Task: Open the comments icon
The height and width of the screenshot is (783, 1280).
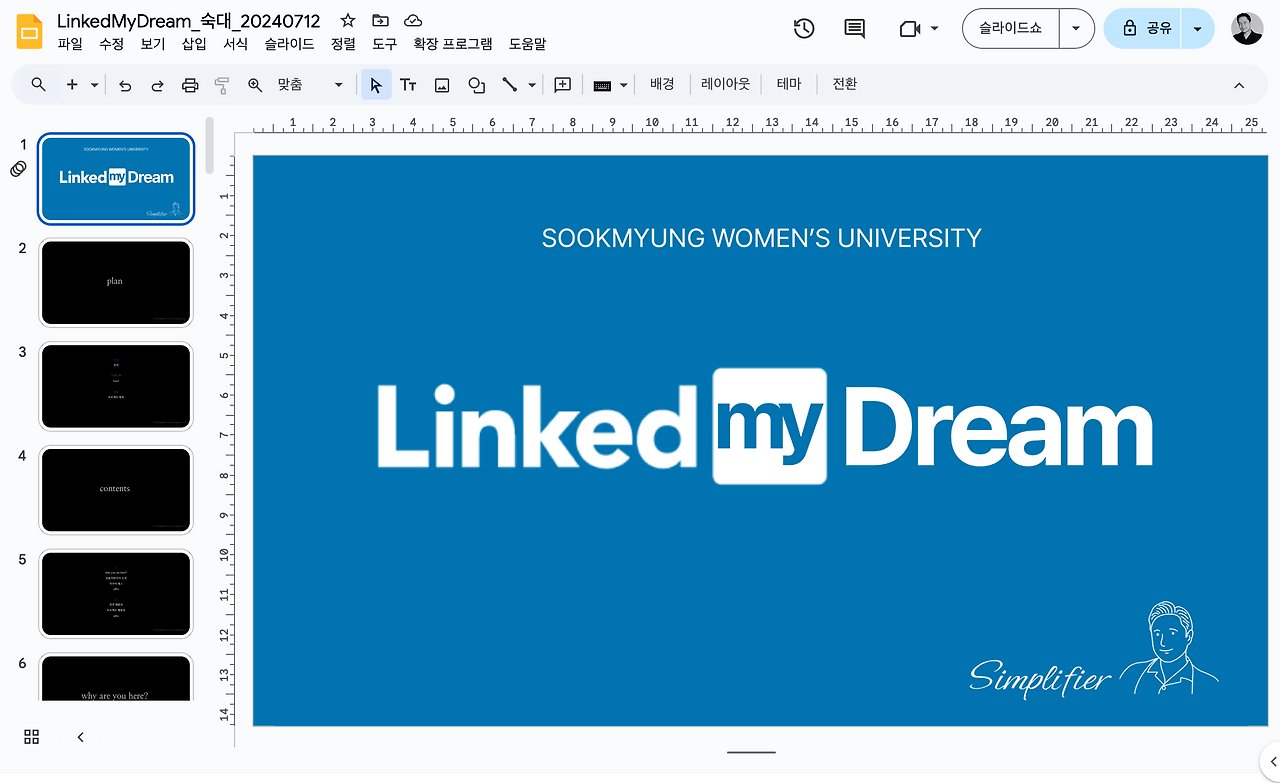Action: point(854,29)
